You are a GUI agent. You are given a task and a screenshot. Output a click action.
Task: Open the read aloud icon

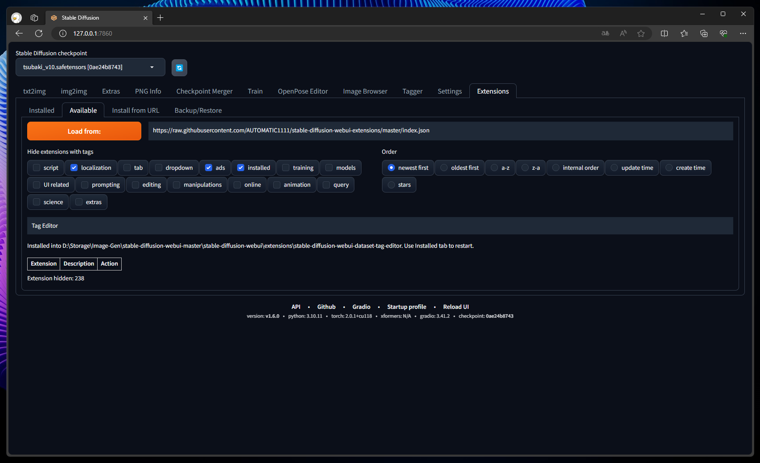tap(623, 33)
